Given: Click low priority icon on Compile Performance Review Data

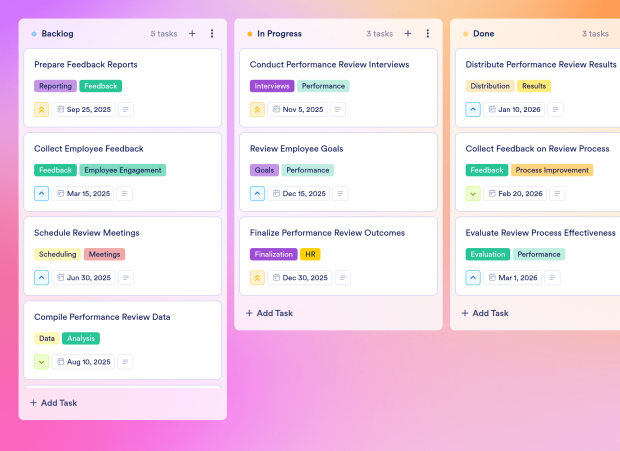Looking at the screenshot, I should [x=41, y=361].
